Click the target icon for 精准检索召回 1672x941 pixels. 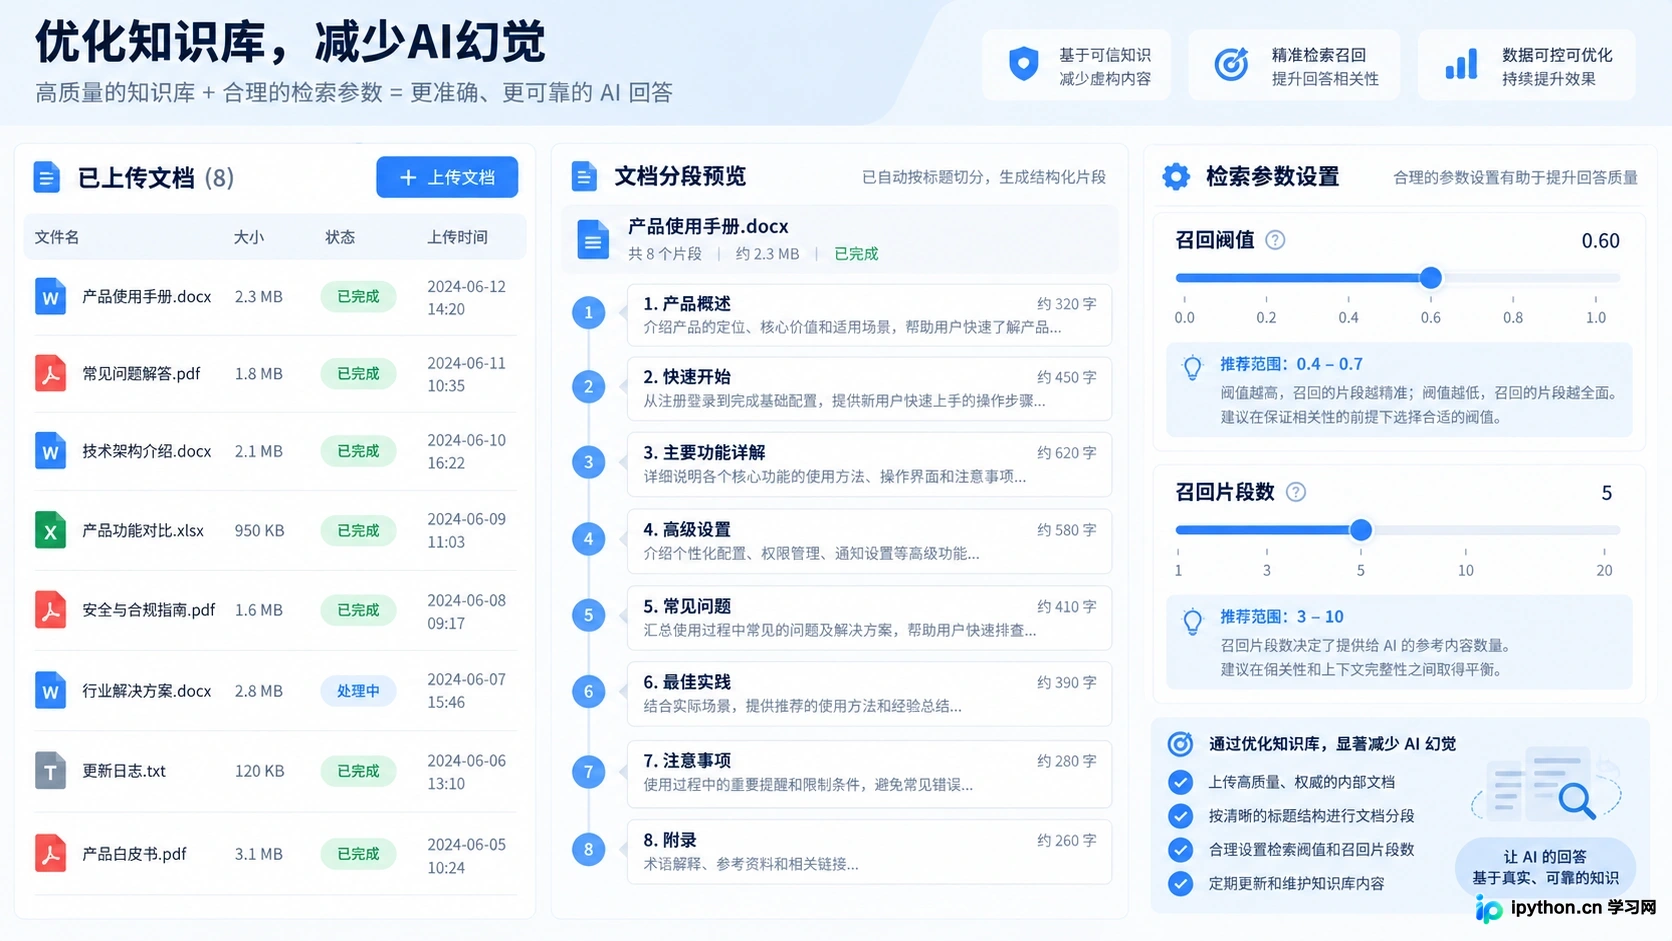[x=1231, y=64]
